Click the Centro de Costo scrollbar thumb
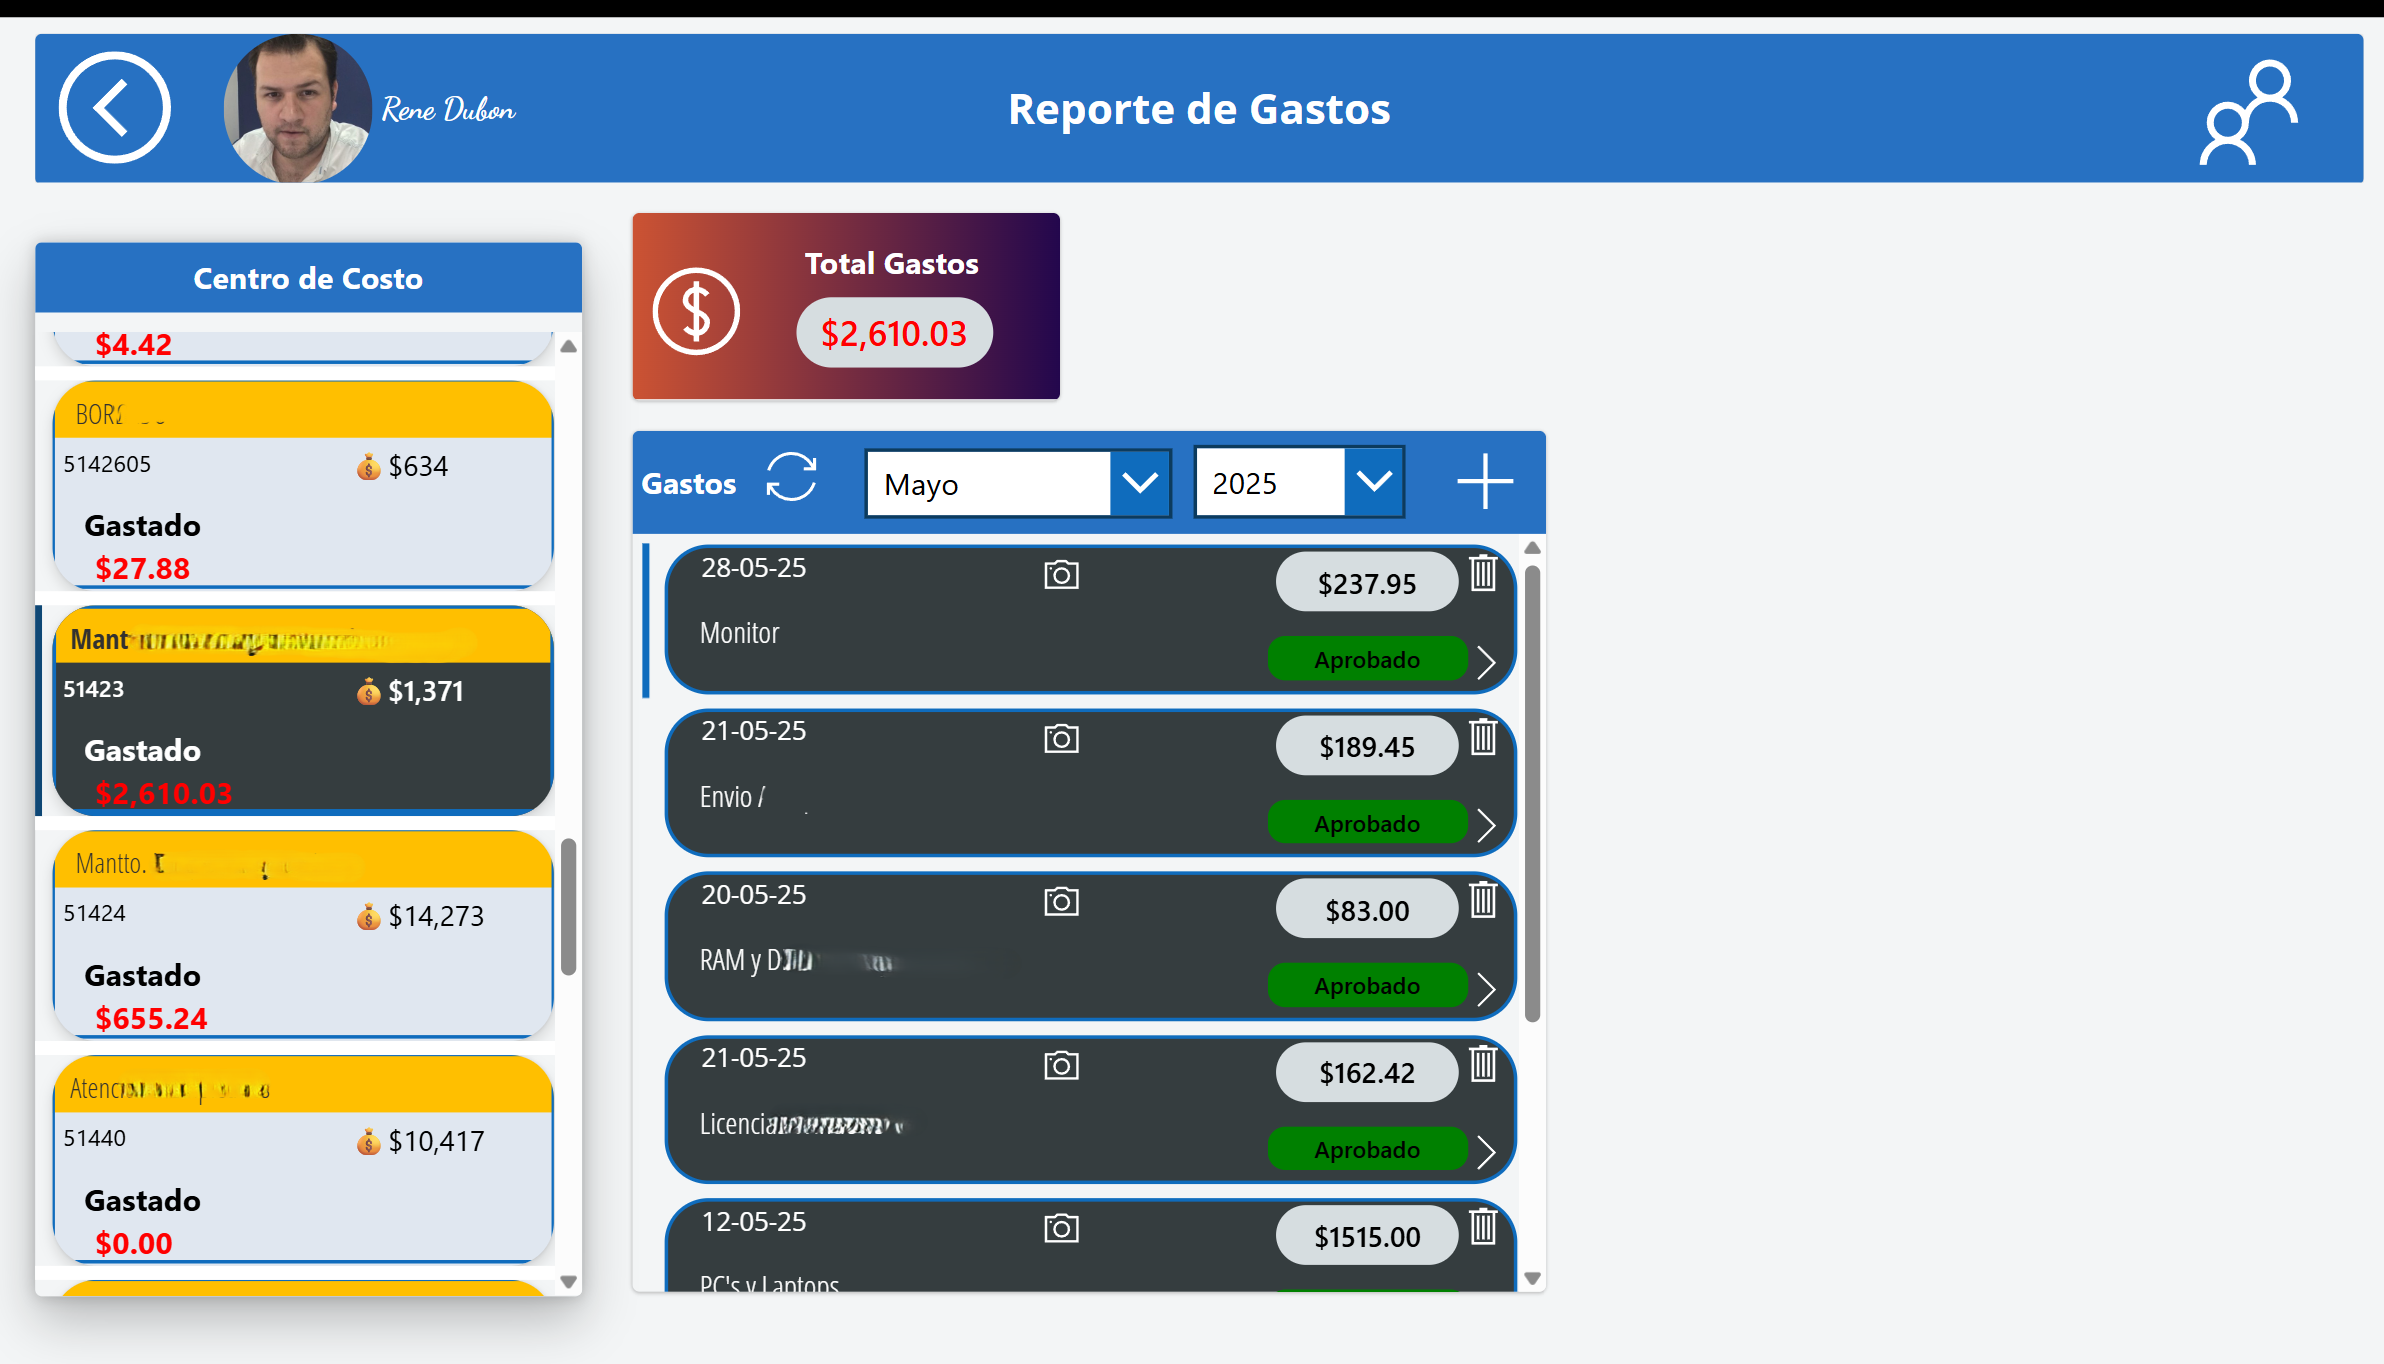The width and height of the screenshot is (2384, 1364). 568,906
